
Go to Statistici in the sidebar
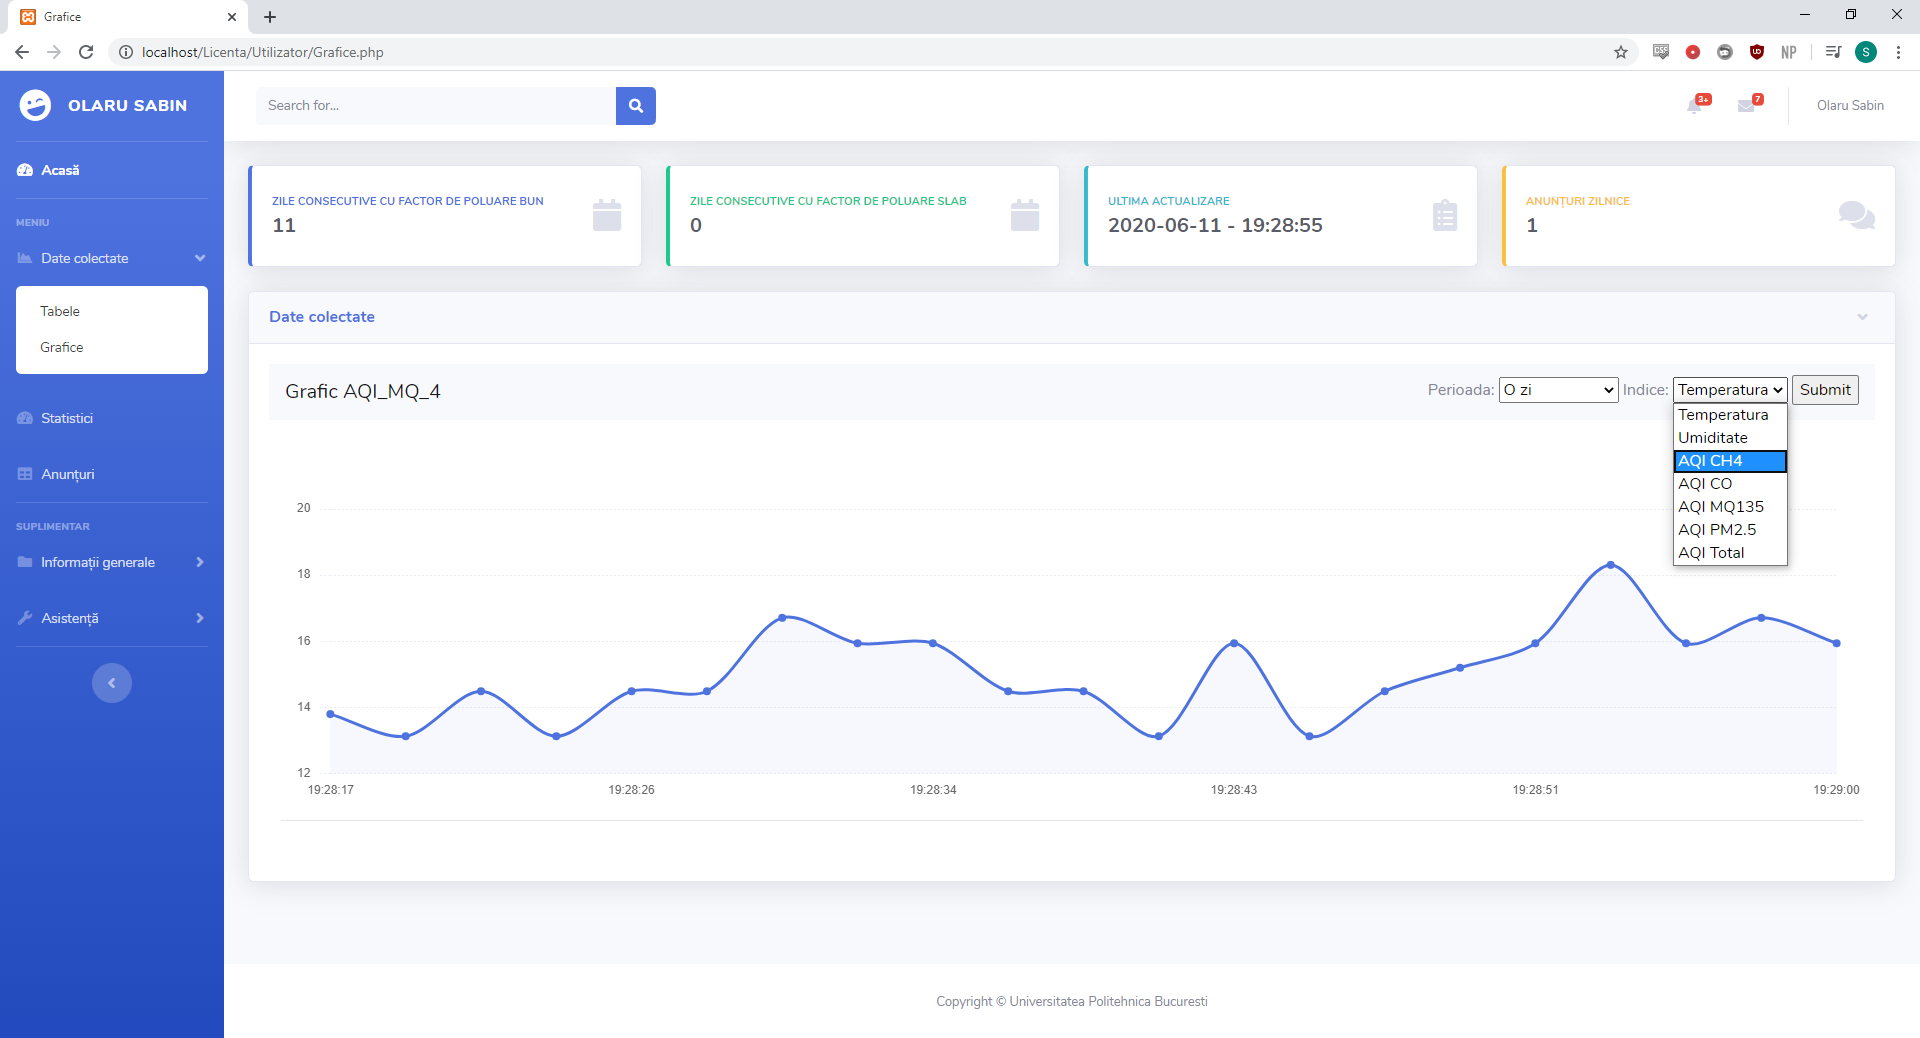67,418
